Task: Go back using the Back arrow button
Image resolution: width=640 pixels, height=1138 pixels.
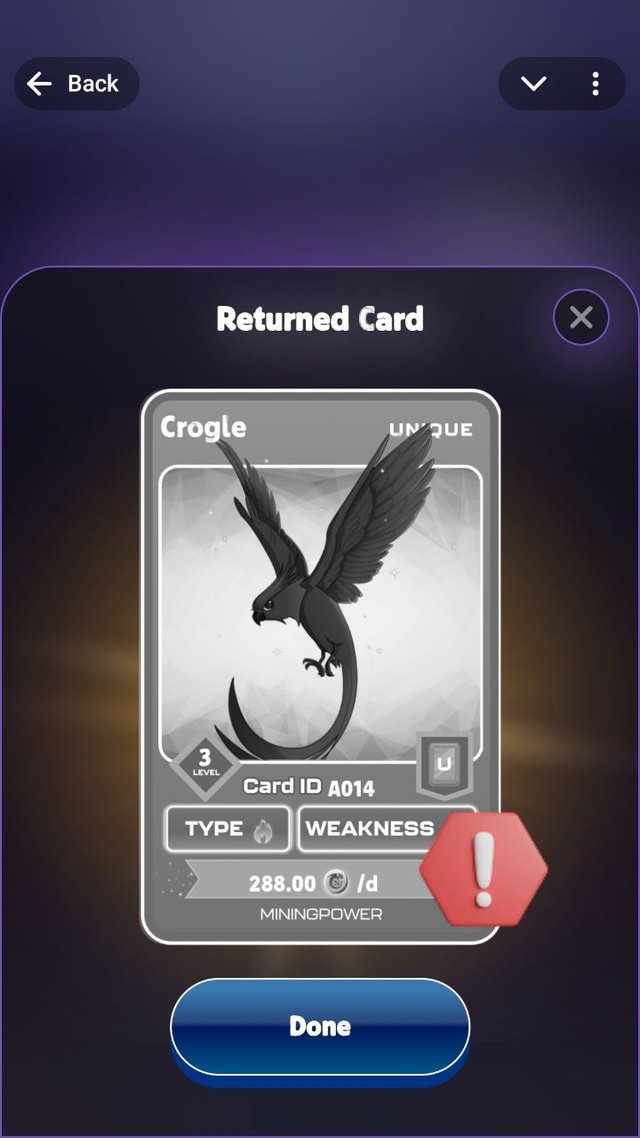Action: tap(77, 84)
